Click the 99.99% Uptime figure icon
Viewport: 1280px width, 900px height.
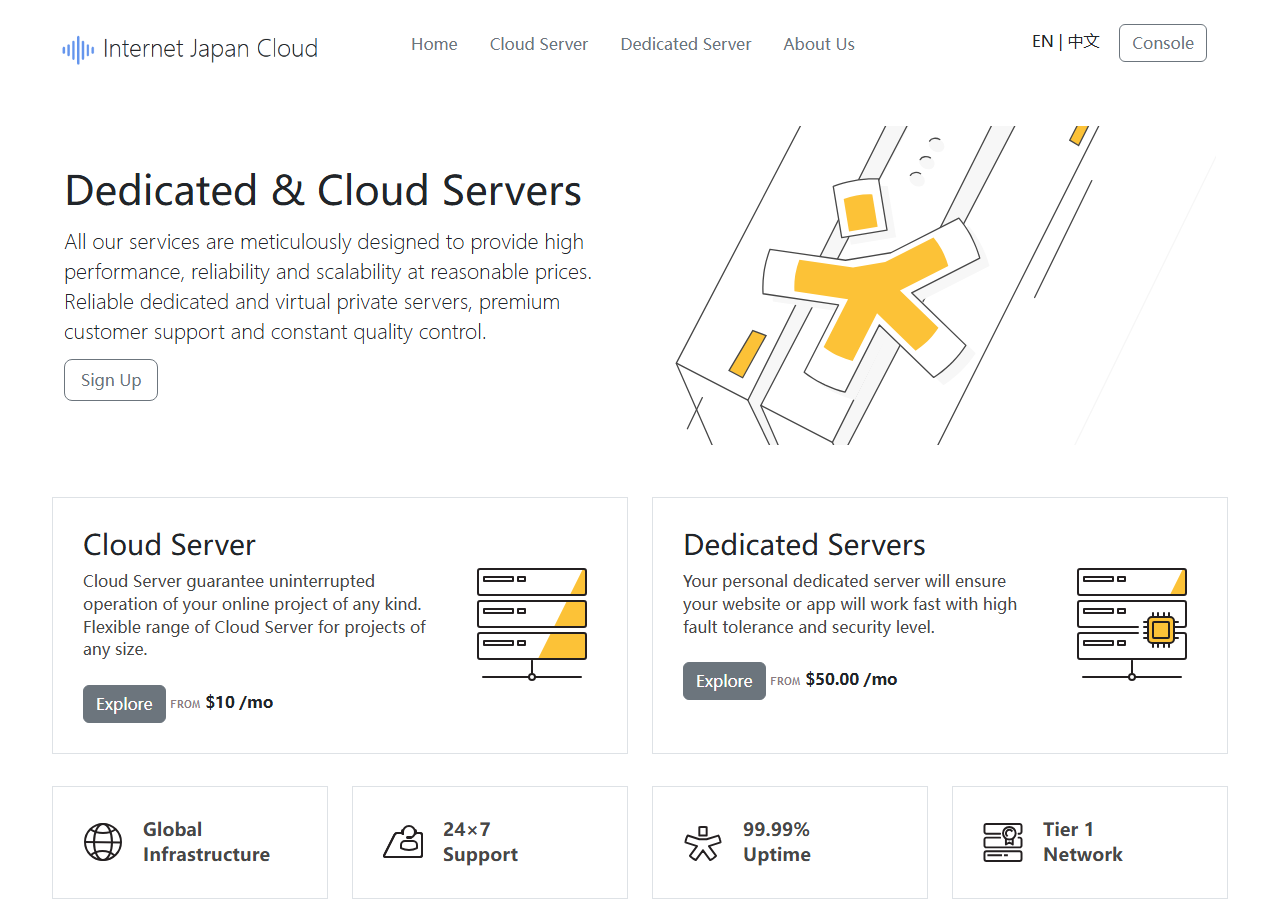[x=703, y=843]
